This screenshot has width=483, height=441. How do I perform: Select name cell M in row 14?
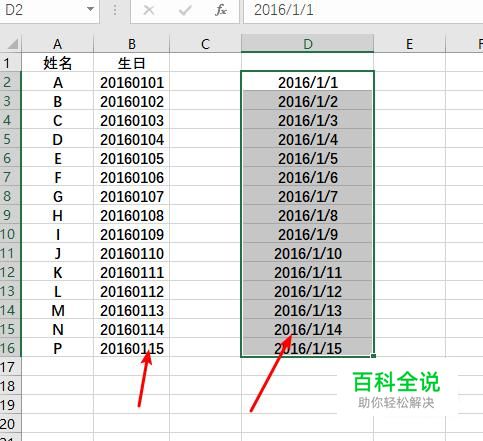tap(58, 310)
